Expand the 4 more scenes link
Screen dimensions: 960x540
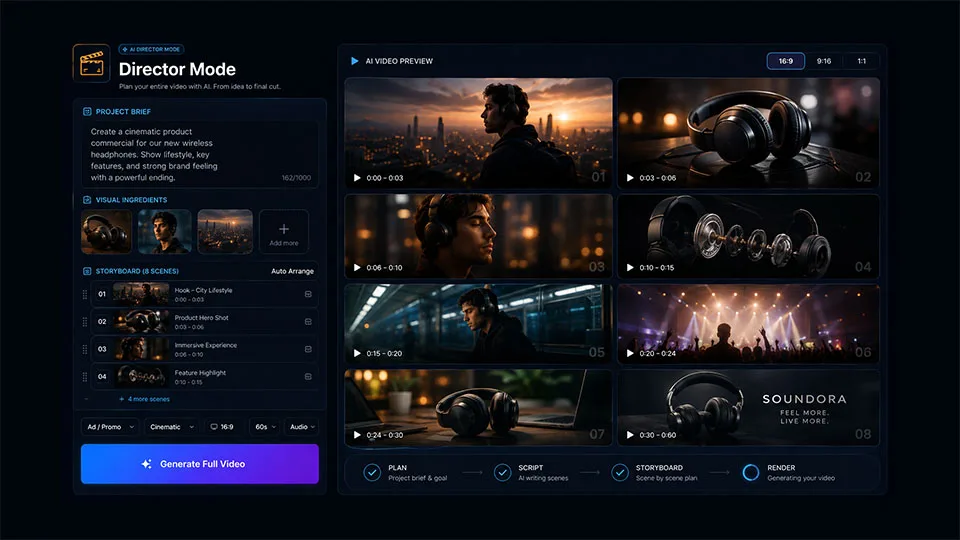[145, 399]
